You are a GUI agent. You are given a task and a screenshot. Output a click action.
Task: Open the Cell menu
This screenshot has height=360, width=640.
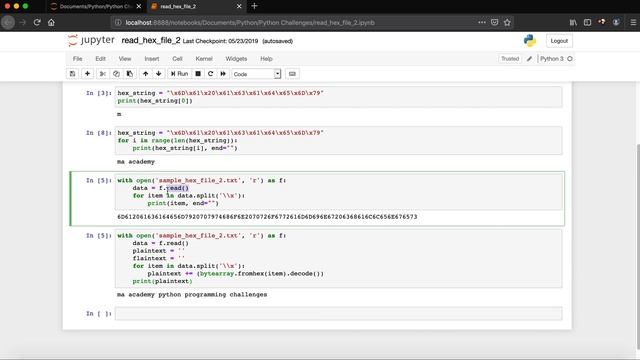(177, 59)
